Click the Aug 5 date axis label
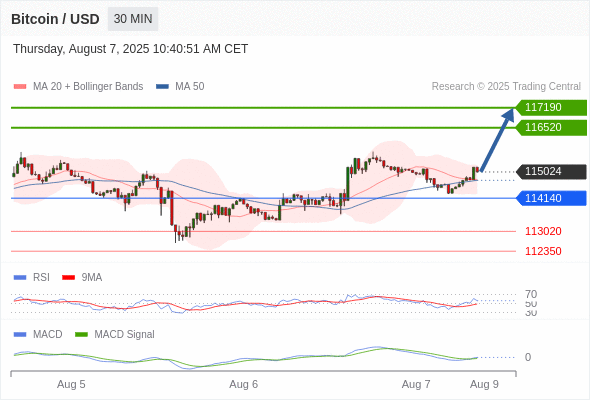 tap(71, 385)
